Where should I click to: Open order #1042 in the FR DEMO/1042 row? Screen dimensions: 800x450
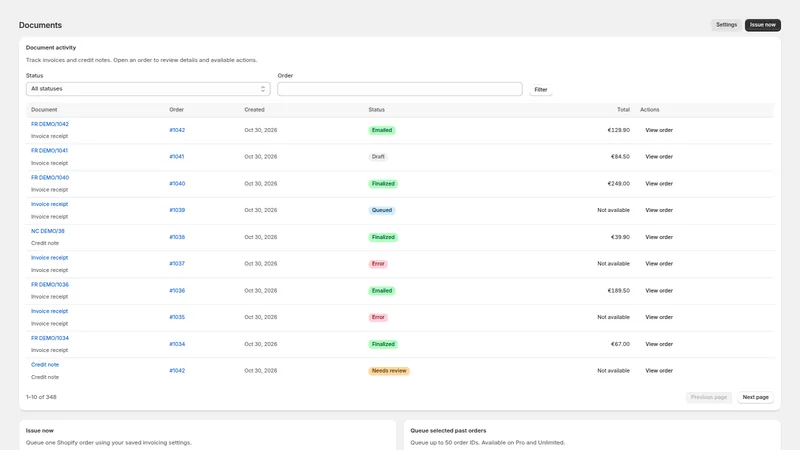click(177, 130)
